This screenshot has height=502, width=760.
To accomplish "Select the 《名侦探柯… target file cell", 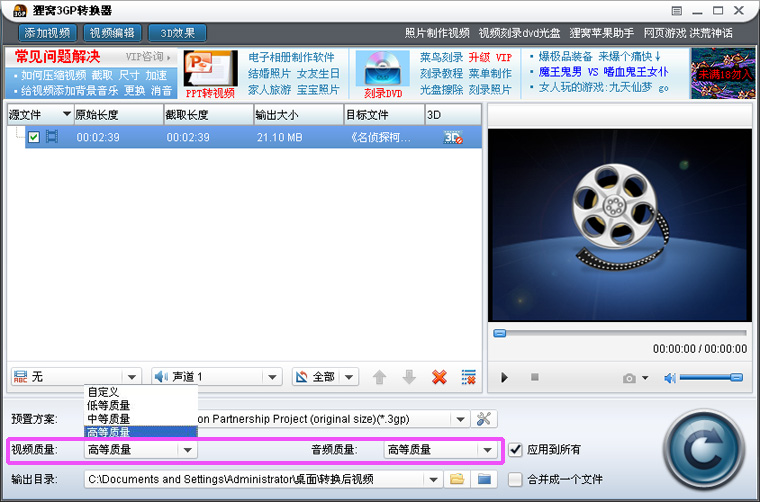I will 380,137.
